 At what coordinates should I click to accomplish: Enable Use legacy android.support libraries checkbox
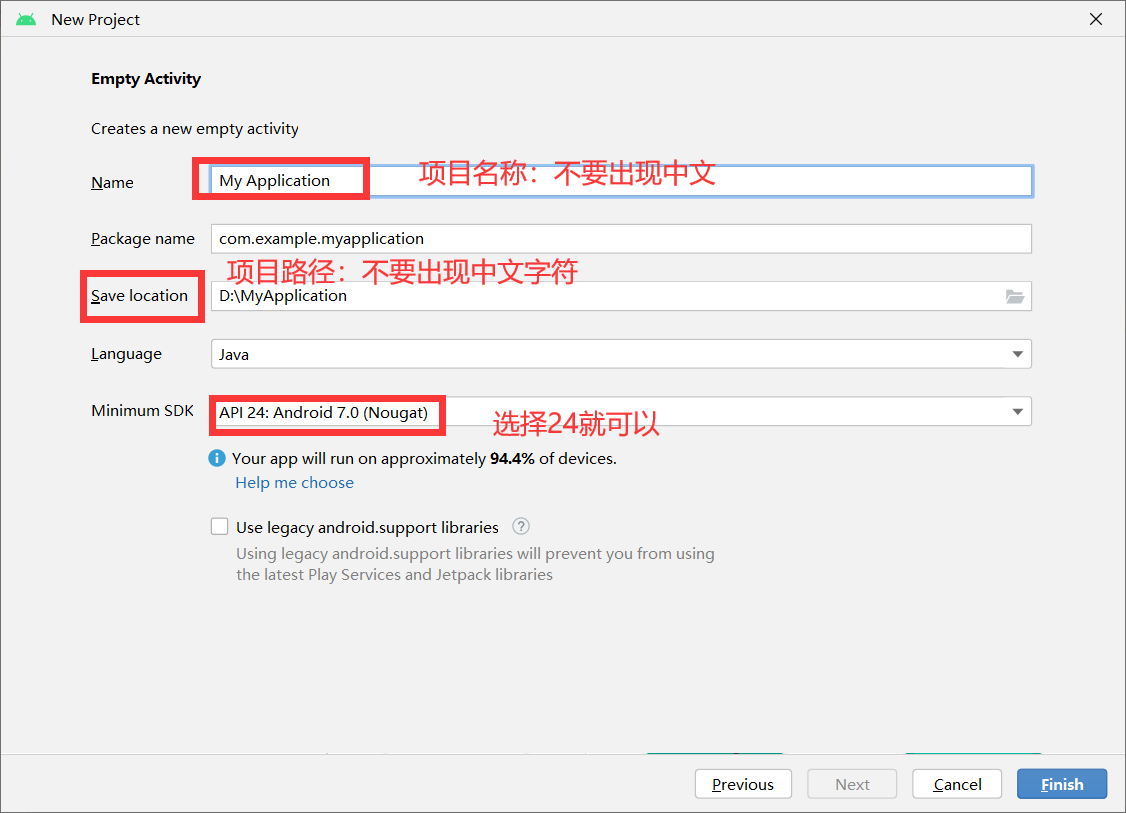pyautogui.click(x=220, y=526)
